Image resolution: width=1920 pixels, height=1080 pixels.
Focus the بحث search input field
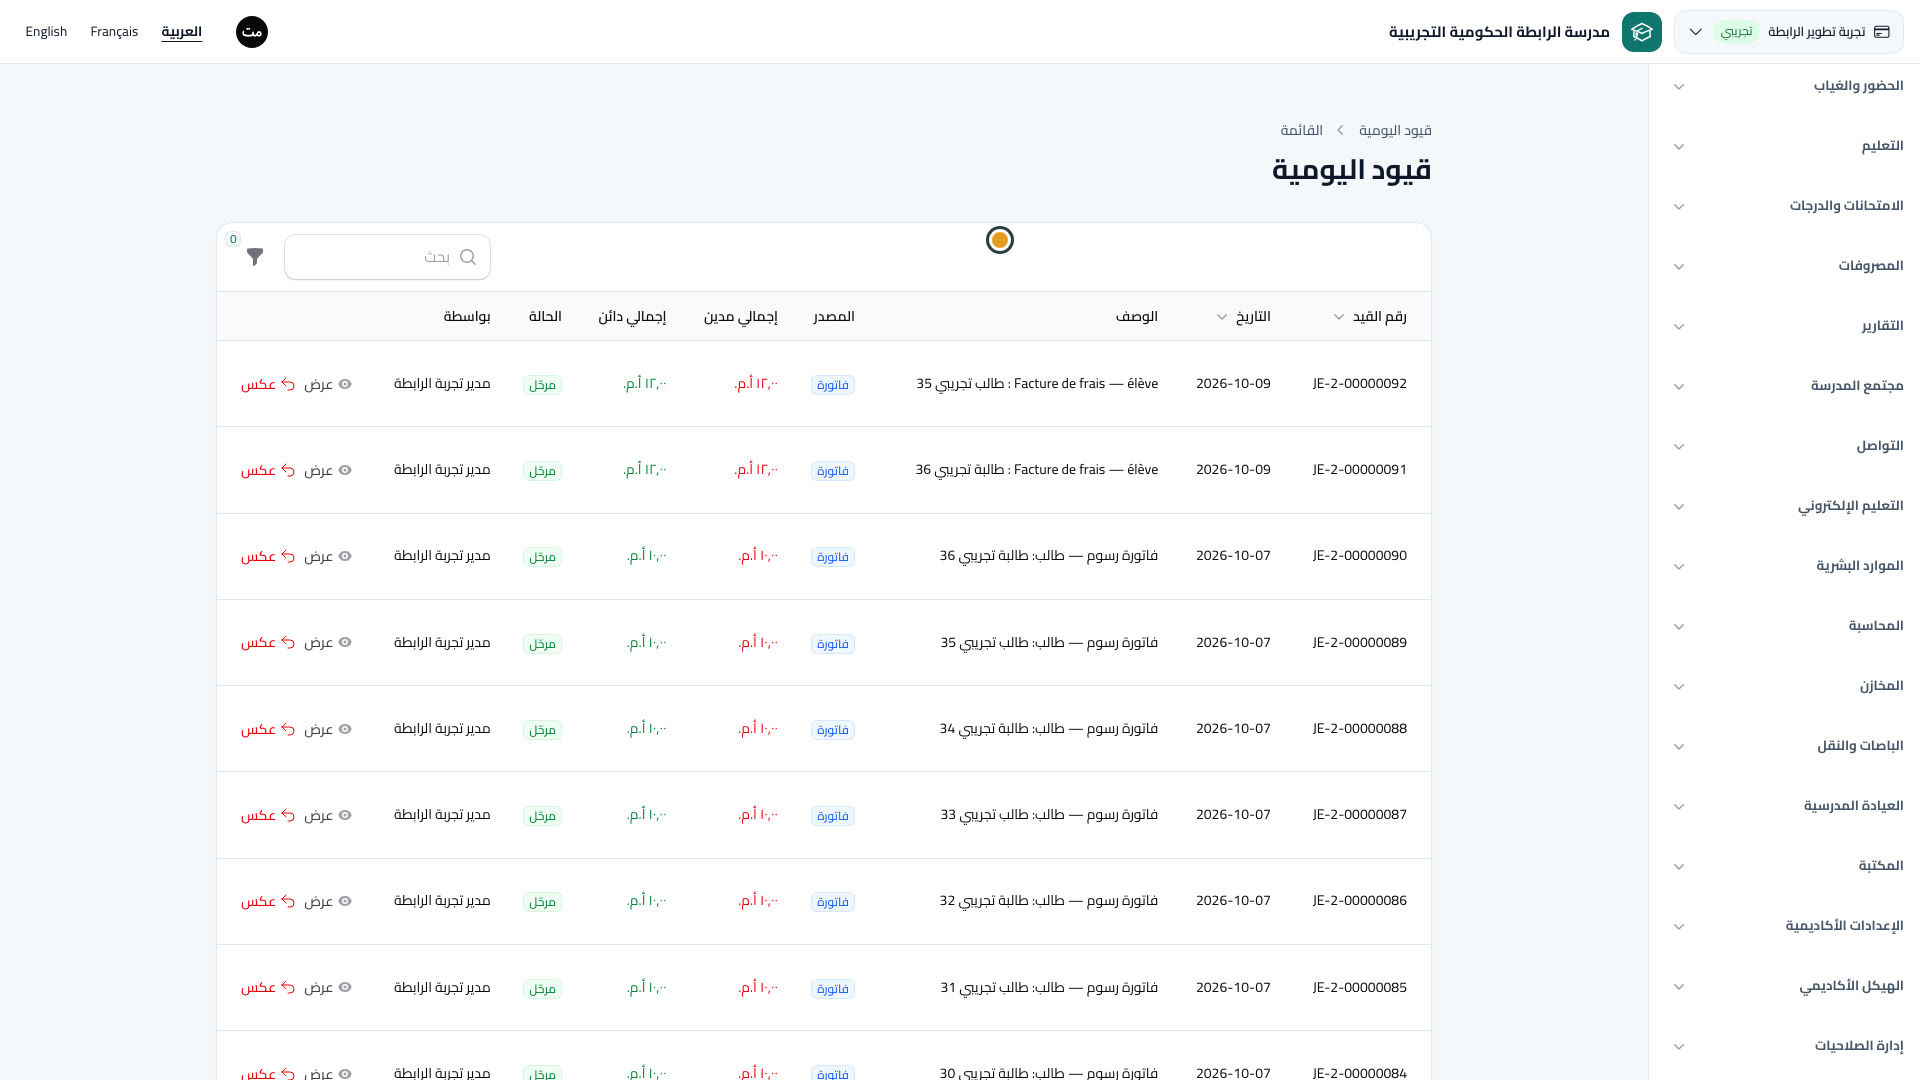point(387,257)
